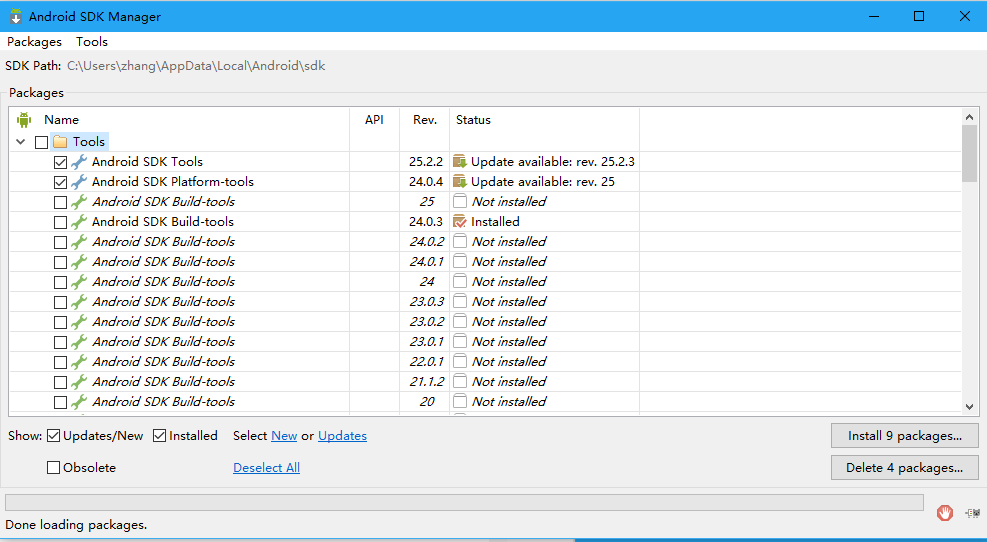The width and height of the screenshot is (987, 542).
Task: Check installed Build-tools 24.0.3 checkbox
Action: (60, 222)
